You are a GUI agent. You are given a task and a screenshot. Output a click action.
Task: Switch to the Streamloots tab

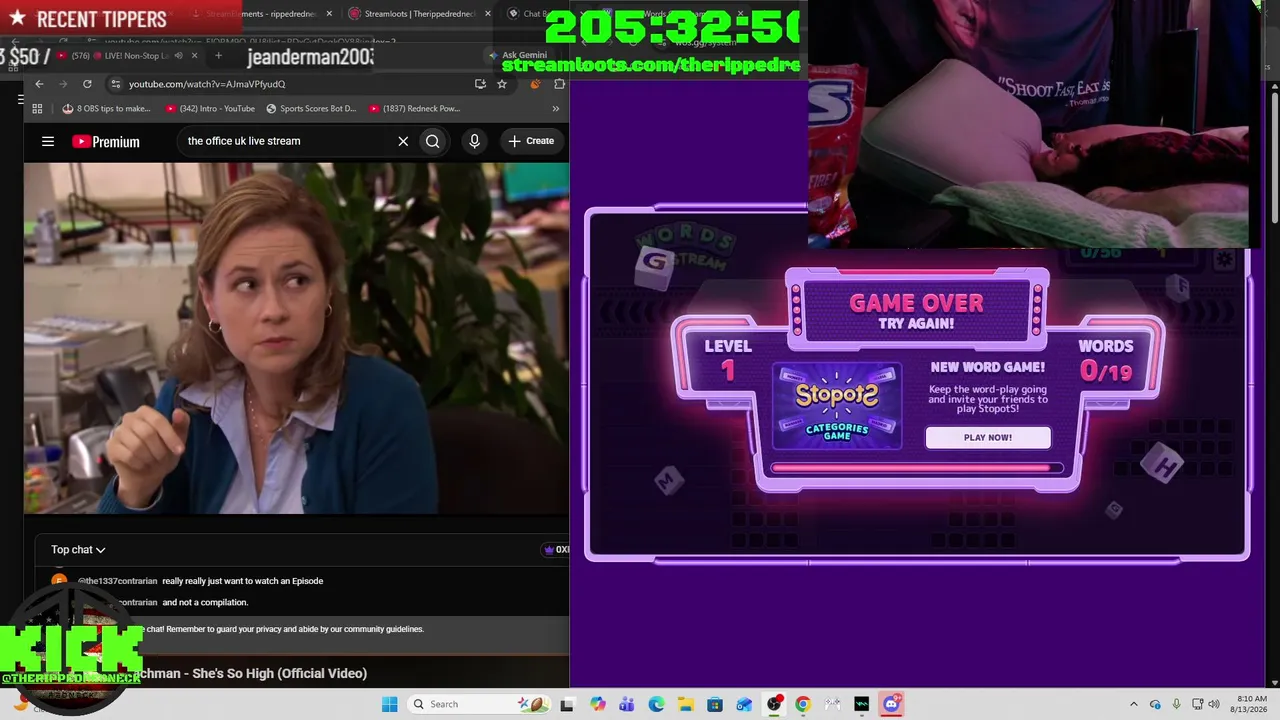(419, 14)
